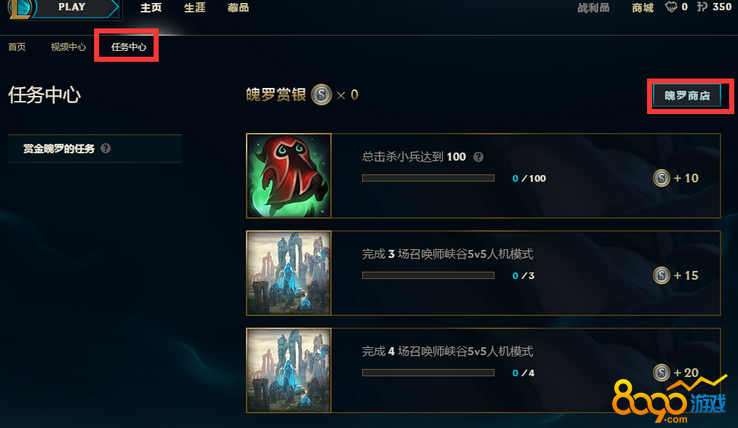This screenshot has width=738, height=428.
Task: Click the coin icon beside +10 reward
Action: (x=661, y=178)
